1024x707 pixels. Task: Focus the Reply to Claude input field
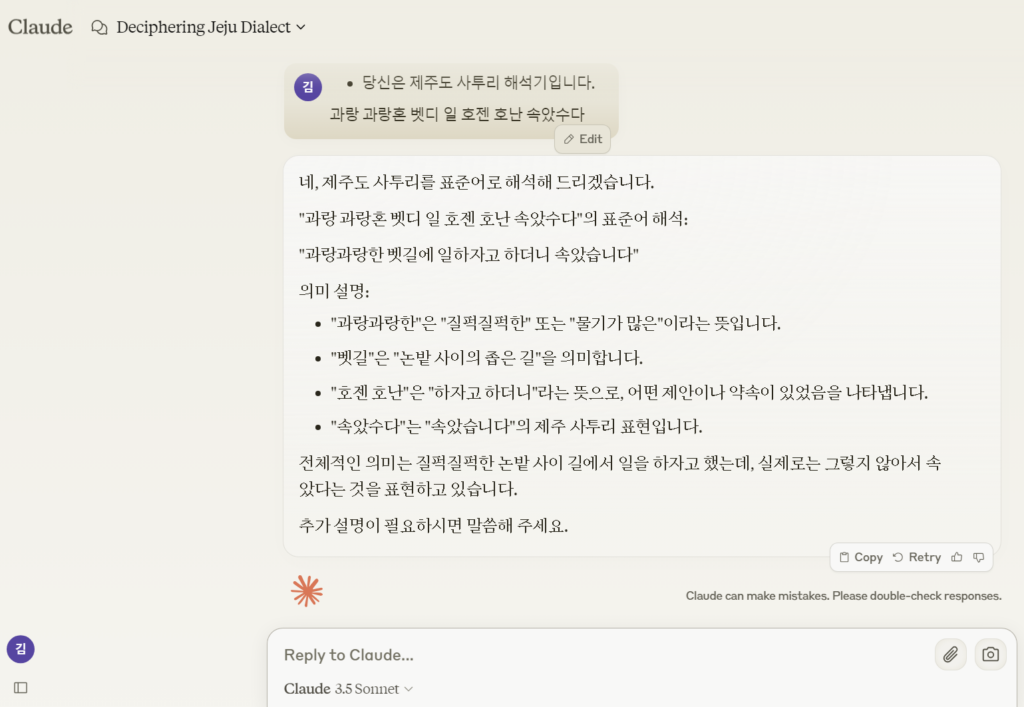point(600,655)
